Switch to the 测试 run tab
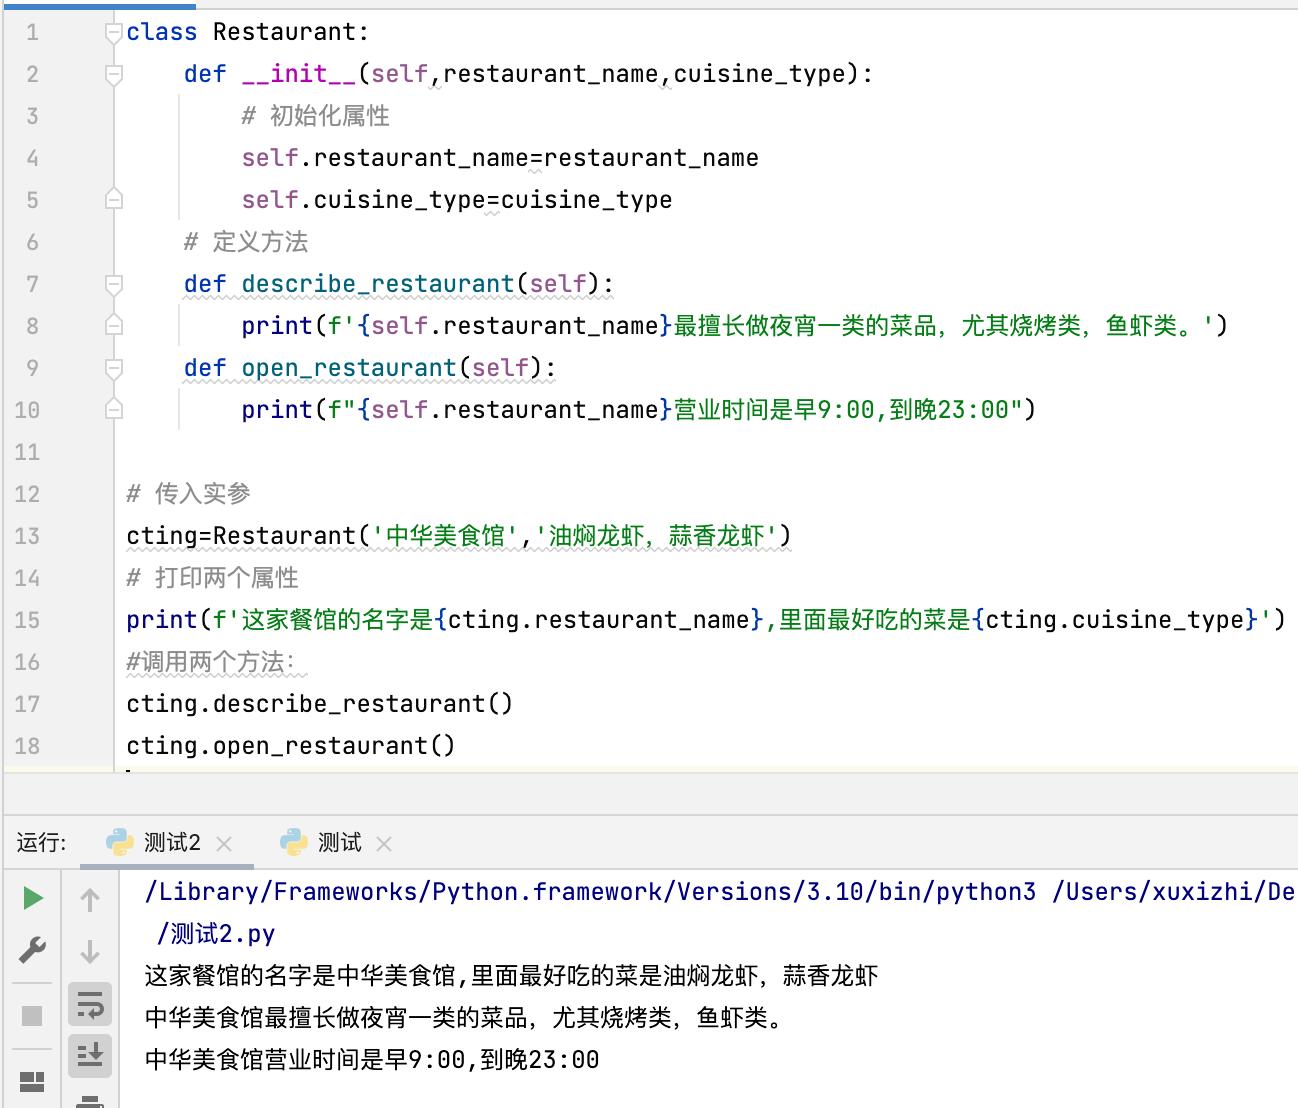 338,843
